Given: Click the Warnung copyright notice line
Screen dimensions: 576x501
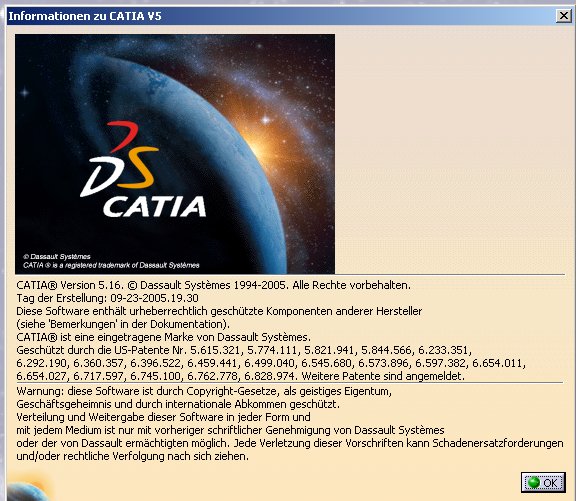Looking at the screenshot, I should 204,391.
